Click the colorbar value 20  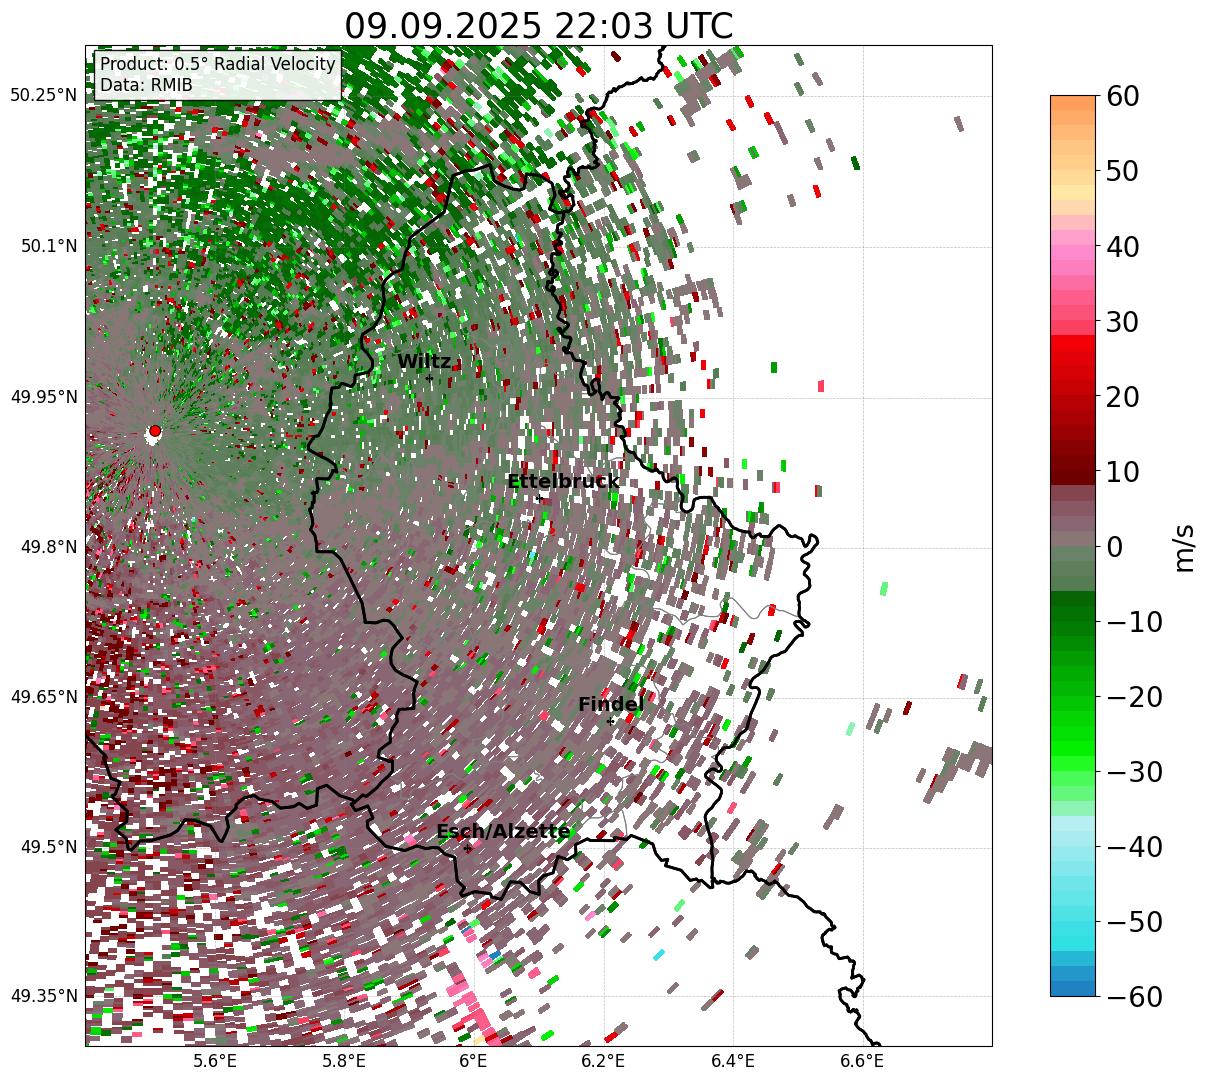pyautogui.click(x=1123, y=397)
